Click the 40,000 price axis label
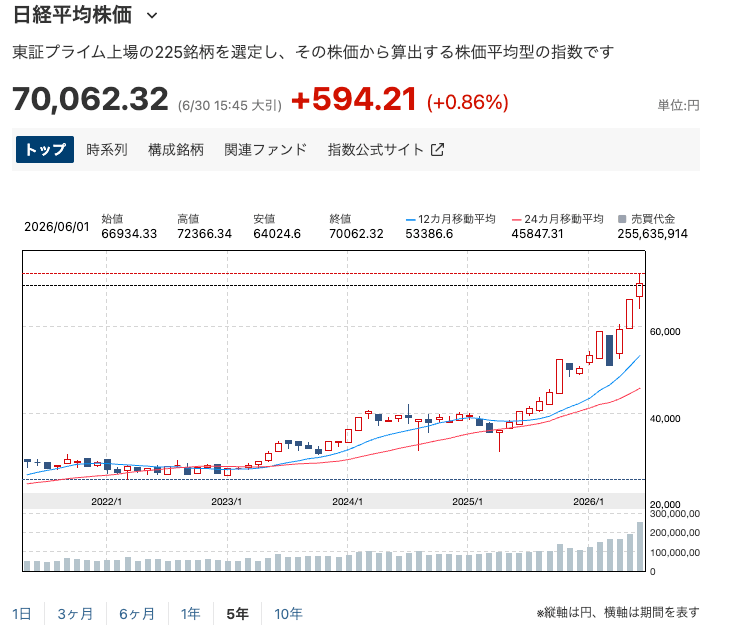Viewport: 734px width, 629px height. pos(665,418)
